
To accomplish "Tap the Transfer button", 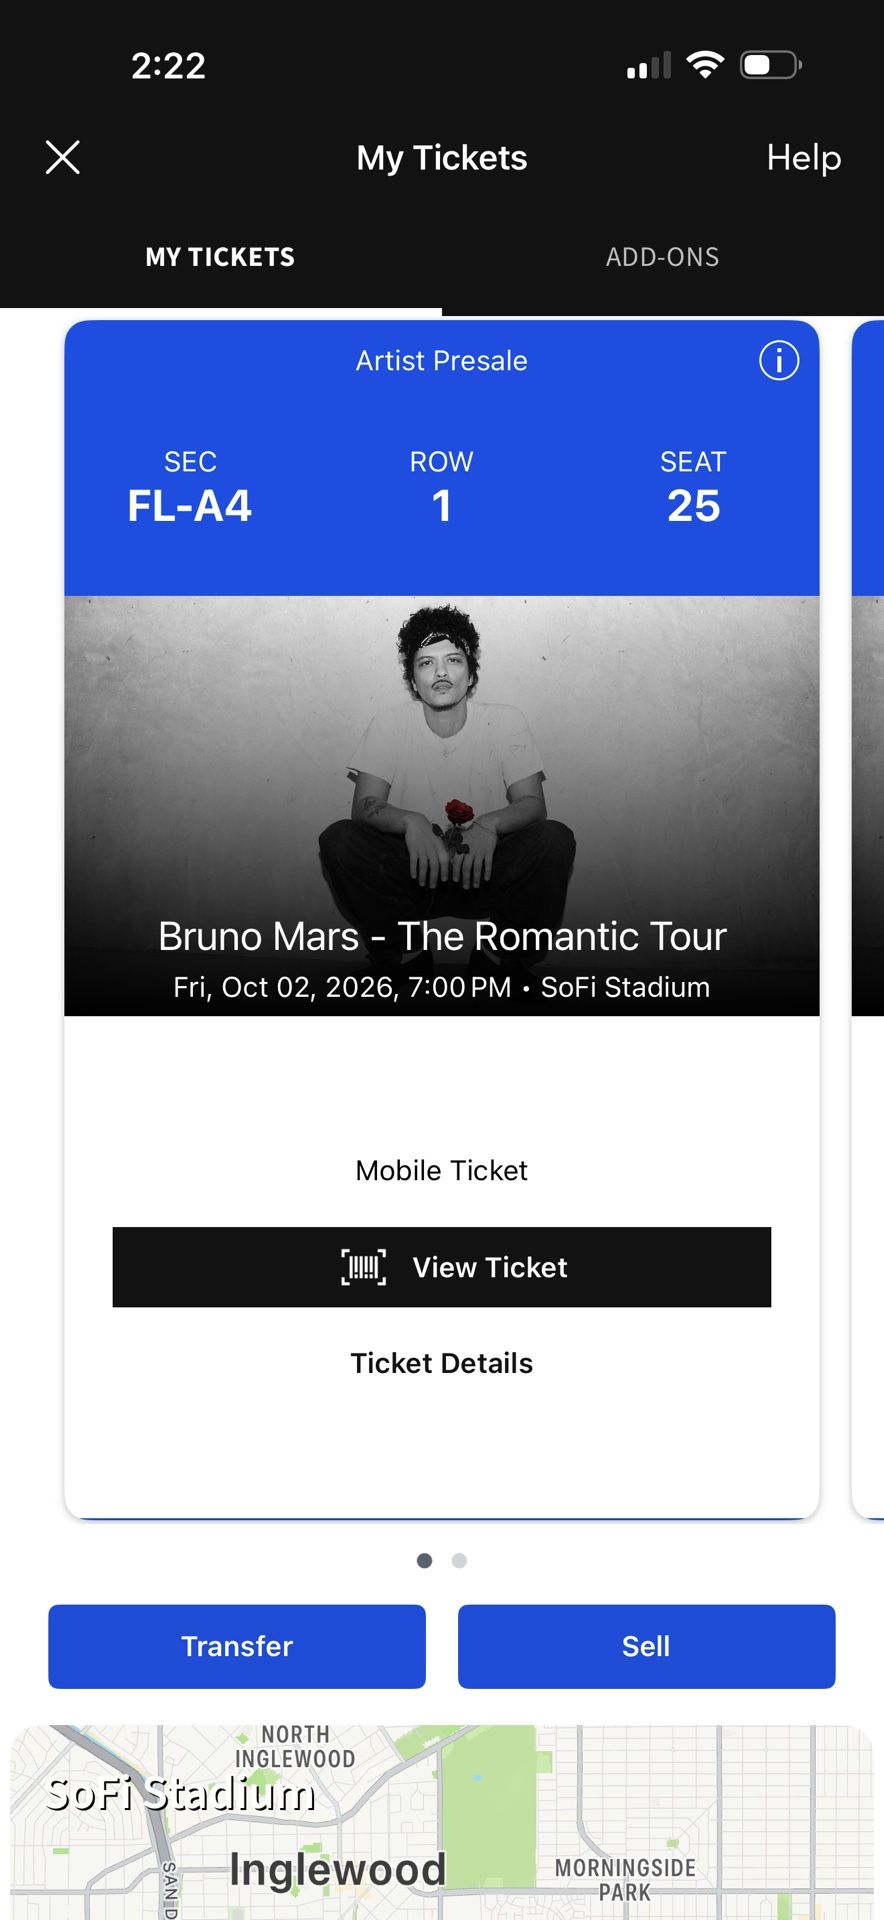I will pyautogui.click(x=237, y=1646).
